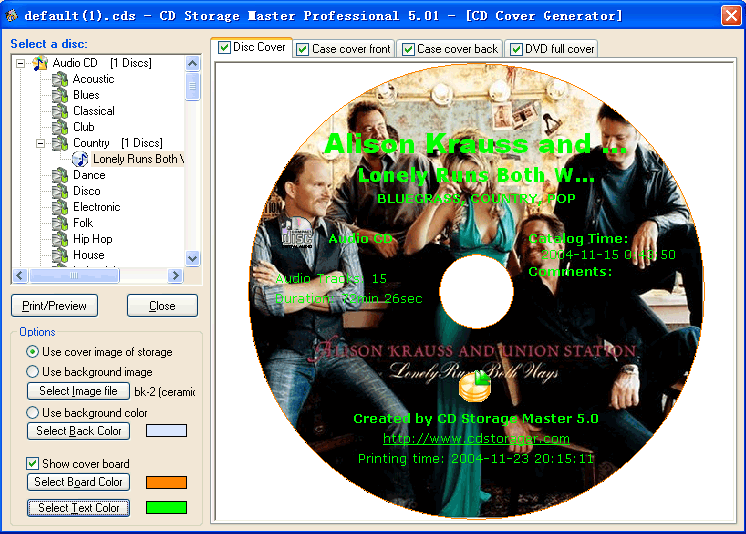Viewport: 746px width, 534px height.
Task: Click the Blues genre folder icon
Action: coord(60,95)
